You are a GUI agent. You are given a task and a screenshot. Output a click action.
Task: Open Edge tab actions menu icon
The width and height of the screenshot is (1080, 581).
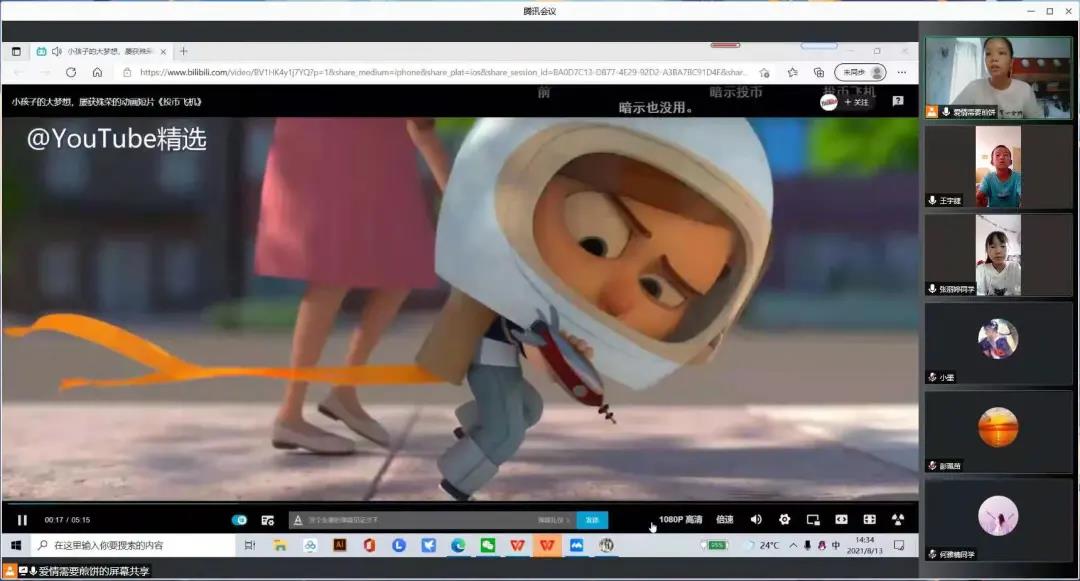point(17,52)
